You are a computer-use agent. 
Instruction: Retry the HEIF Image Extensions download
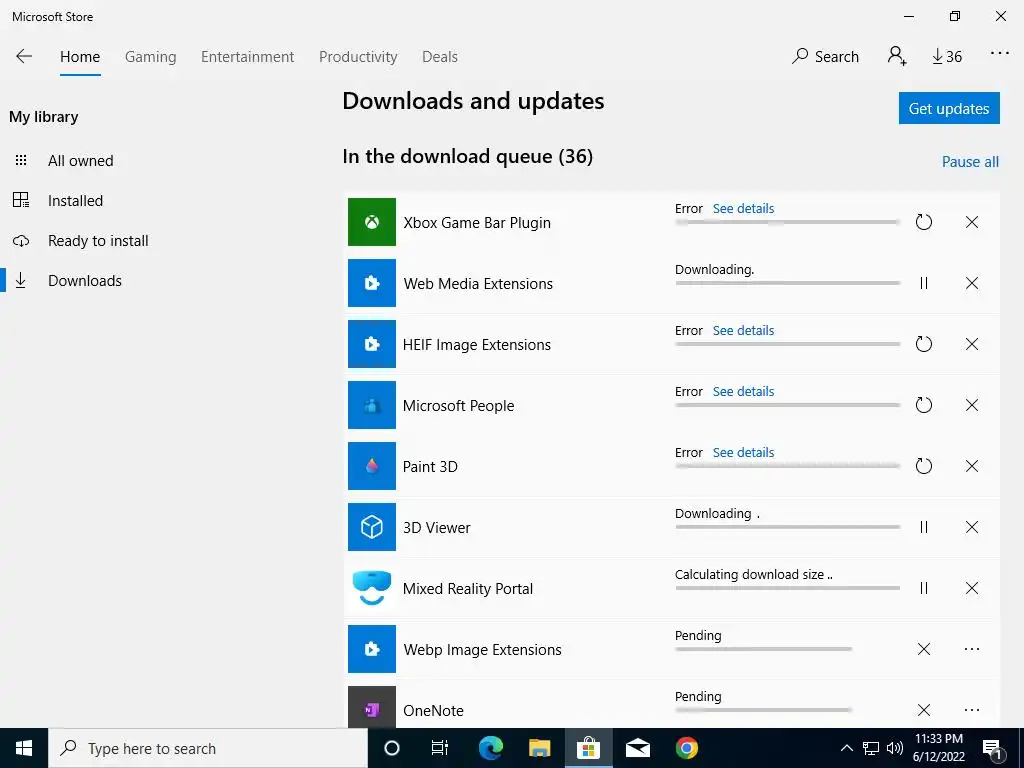pos(923,344)
